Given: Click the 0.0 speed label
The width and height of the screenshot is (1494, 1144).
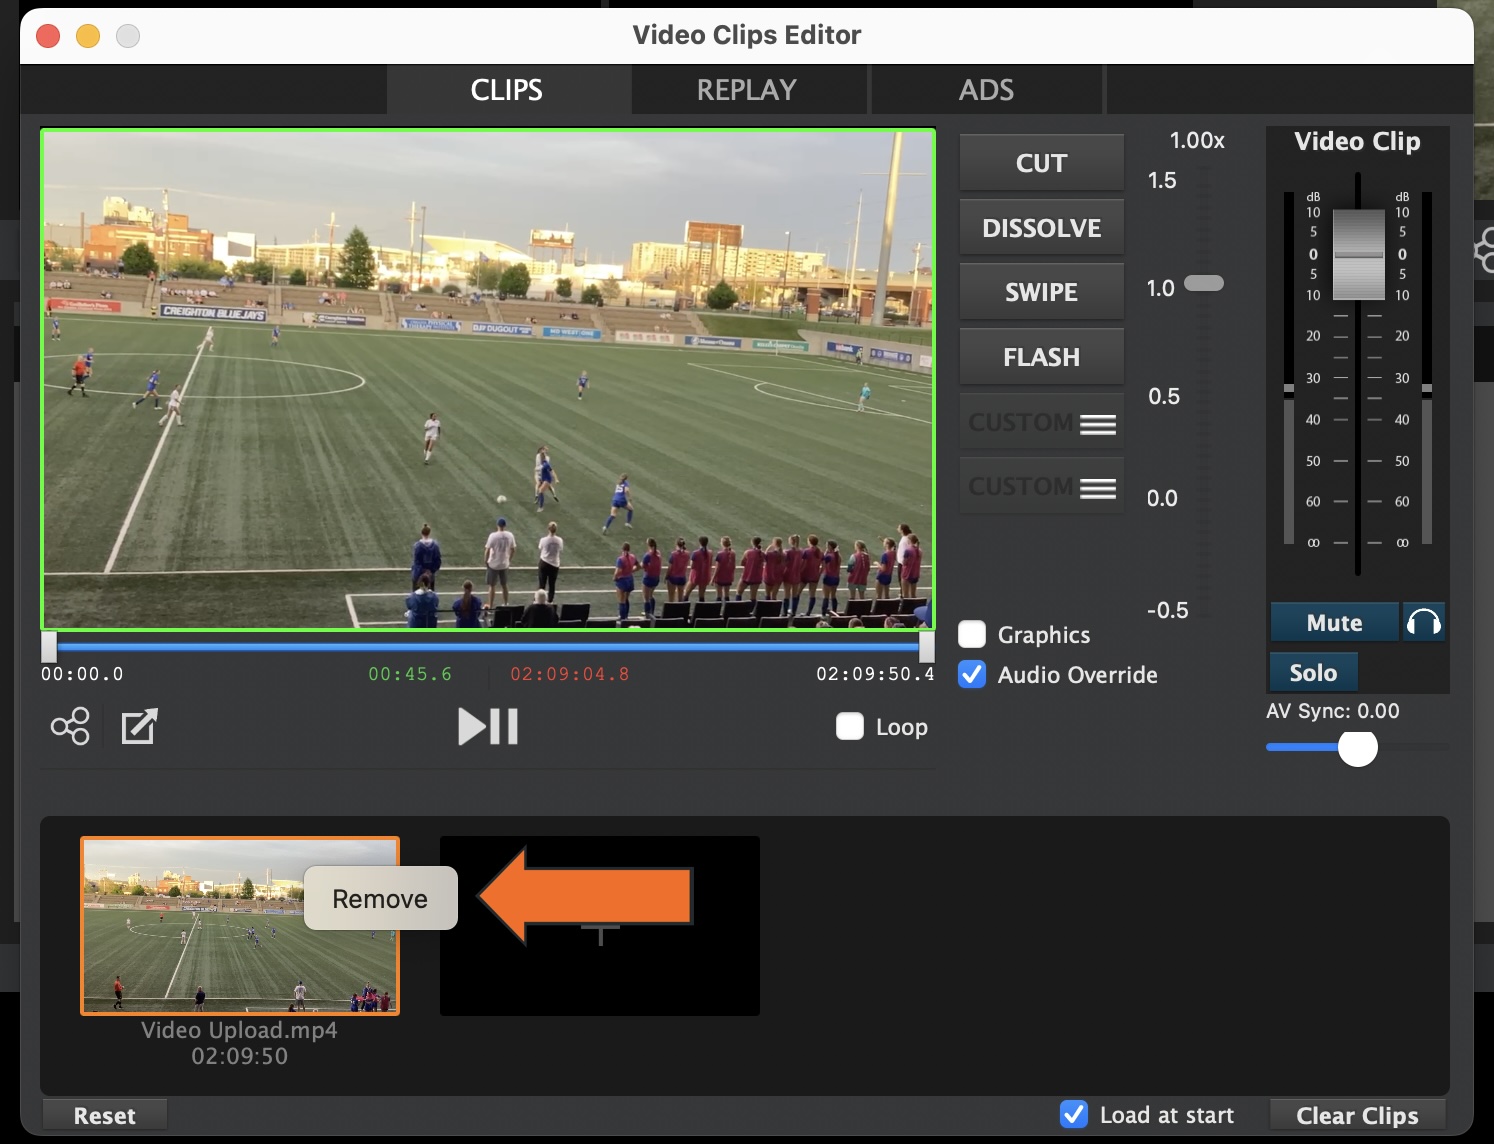Looking at the screenshot, I should [1162, 498].
